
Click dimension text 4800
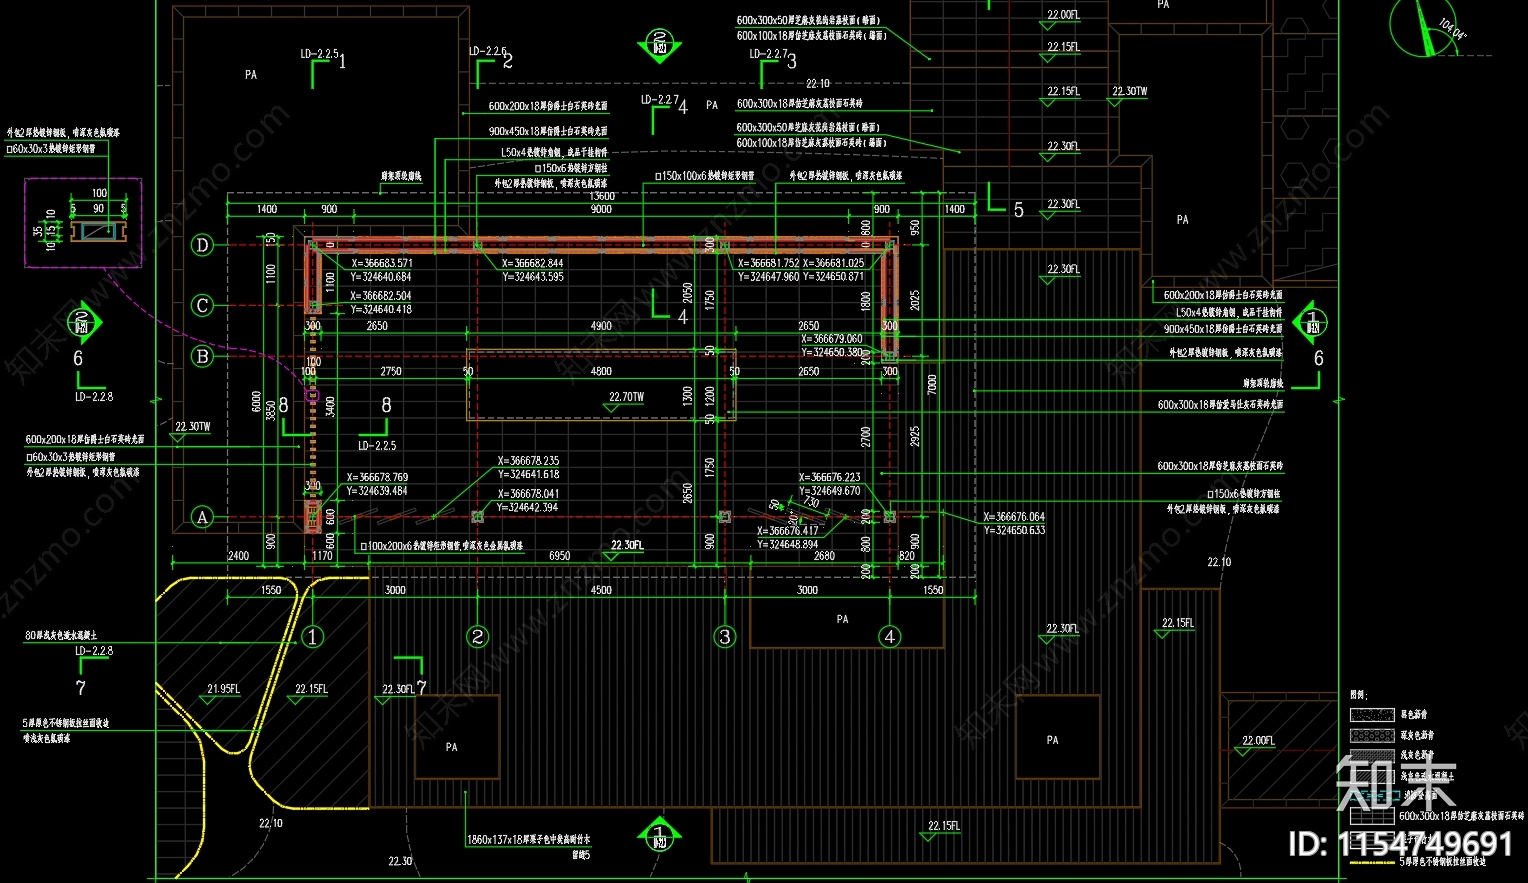click(601, 371)
